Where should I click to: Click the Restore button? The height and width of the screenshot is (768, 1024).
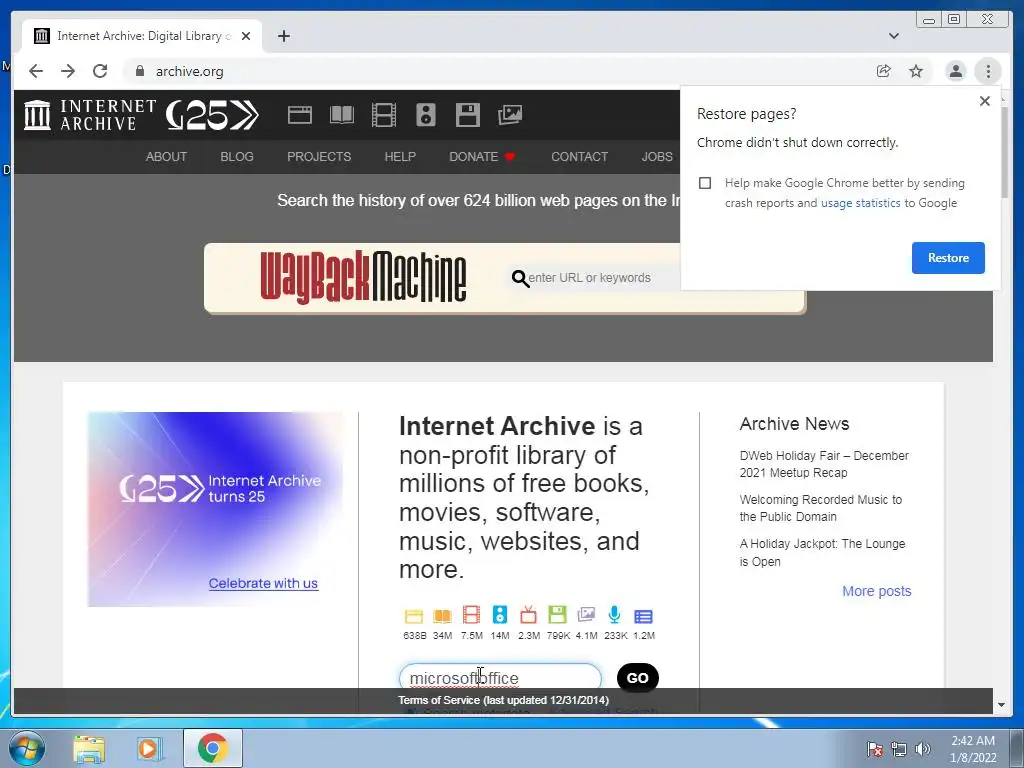click(x=948, y=258)
